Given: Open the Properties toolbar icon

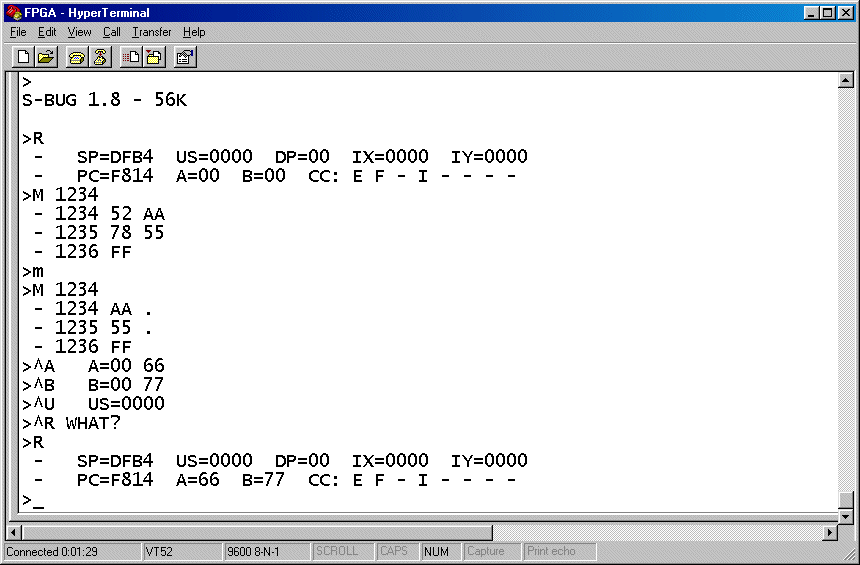Looking at the screenshot, I should (x=184, y=57).
